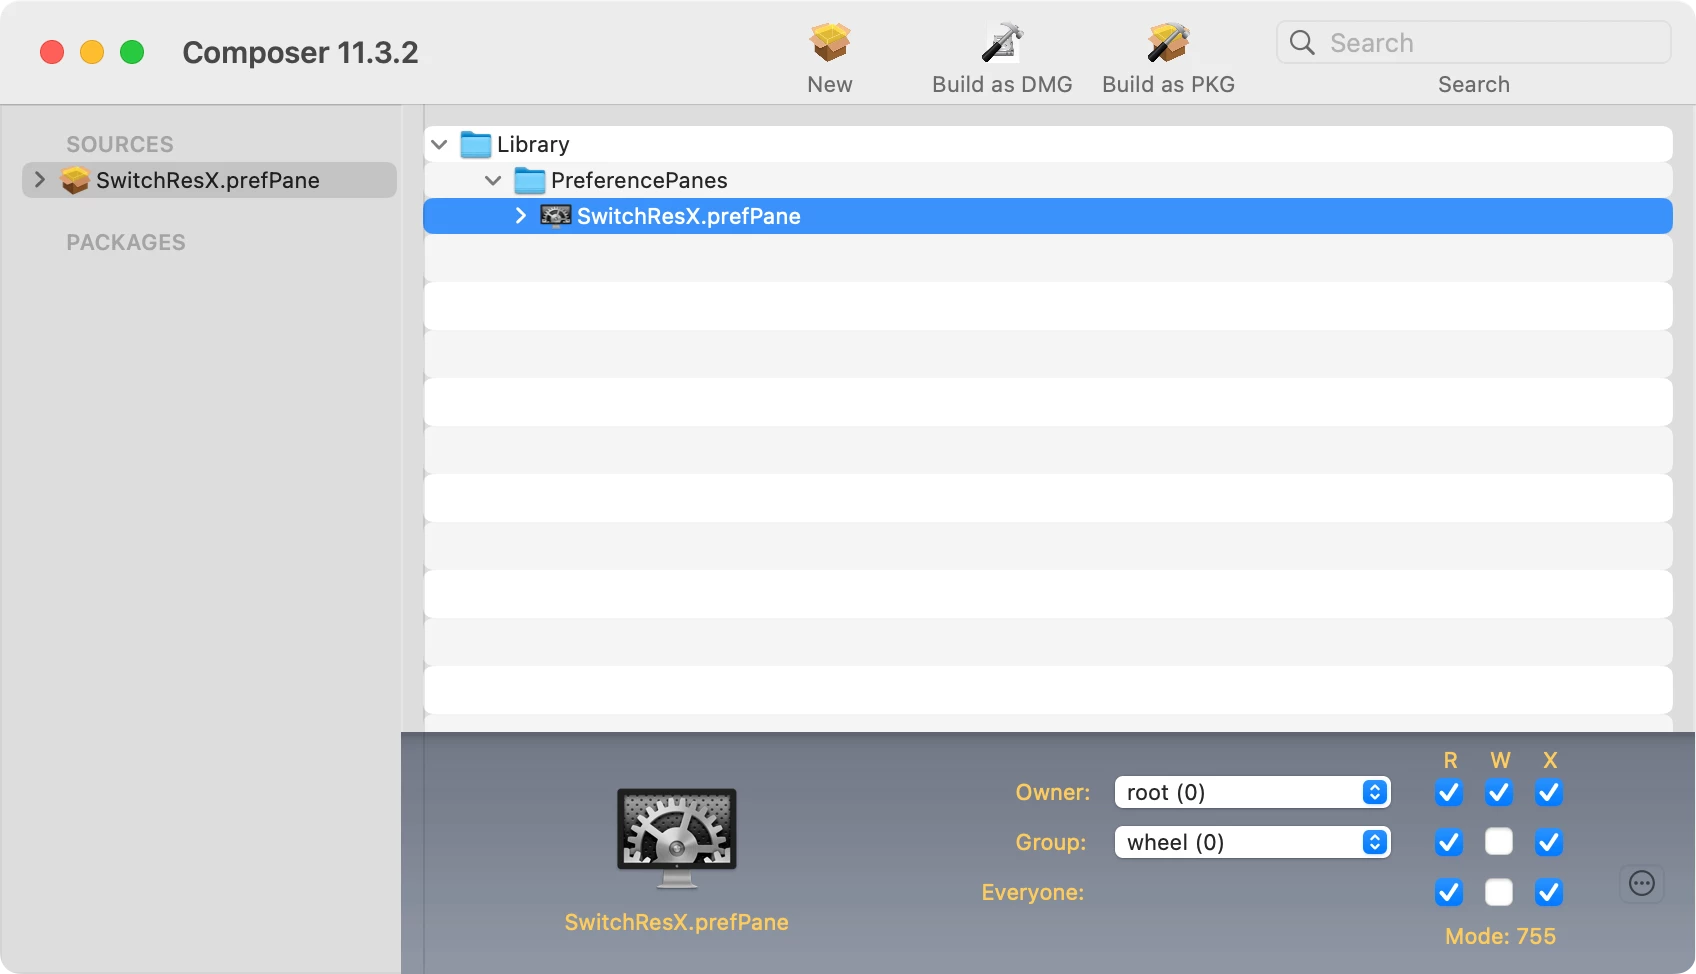Click the Owner: label
This screenshot has height=974, width=1696.
pos(1053,792)
